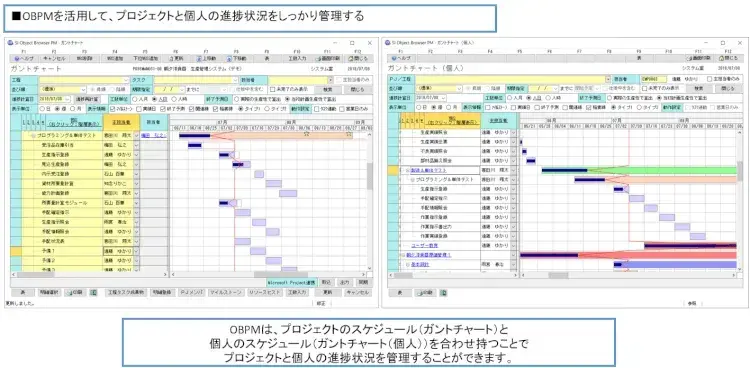This screenshot has width=750, height=368.
Task: Open the 並び順 dropdown in the 個人 window
Action: pos(460,89)
